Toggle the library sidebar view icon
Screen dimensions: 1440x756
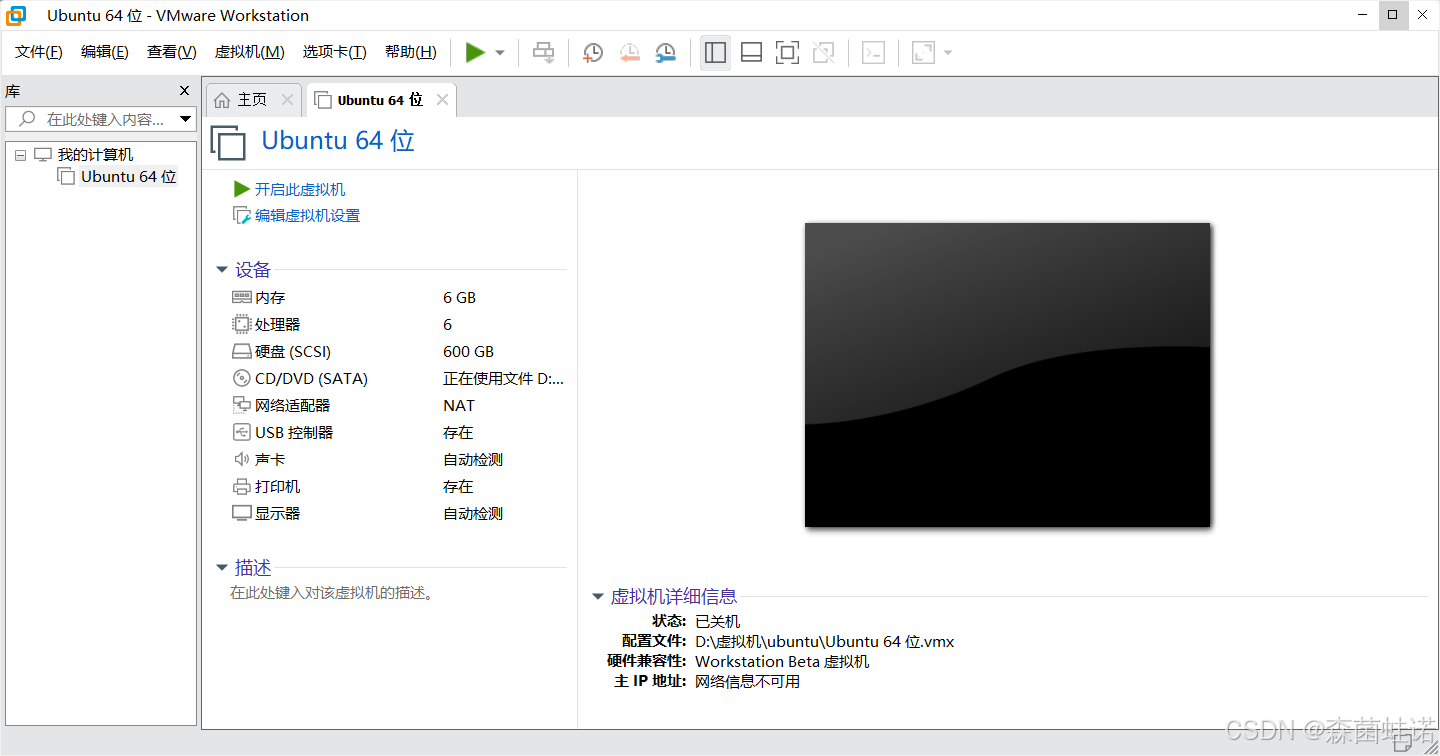click(x=715, y=53)
